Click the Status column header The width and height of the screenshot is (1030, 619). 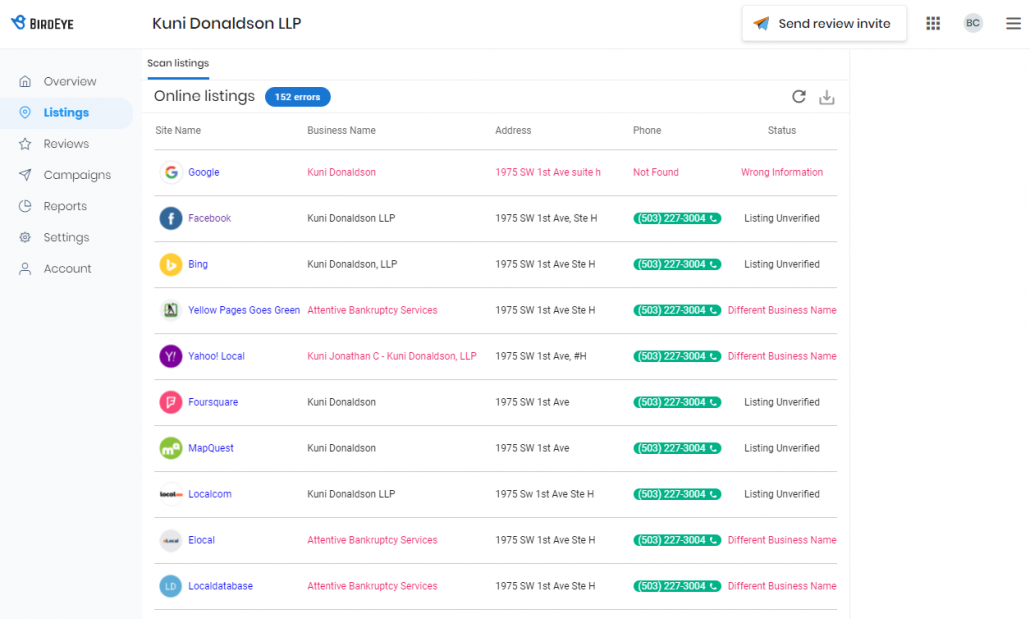pos(782,130)
